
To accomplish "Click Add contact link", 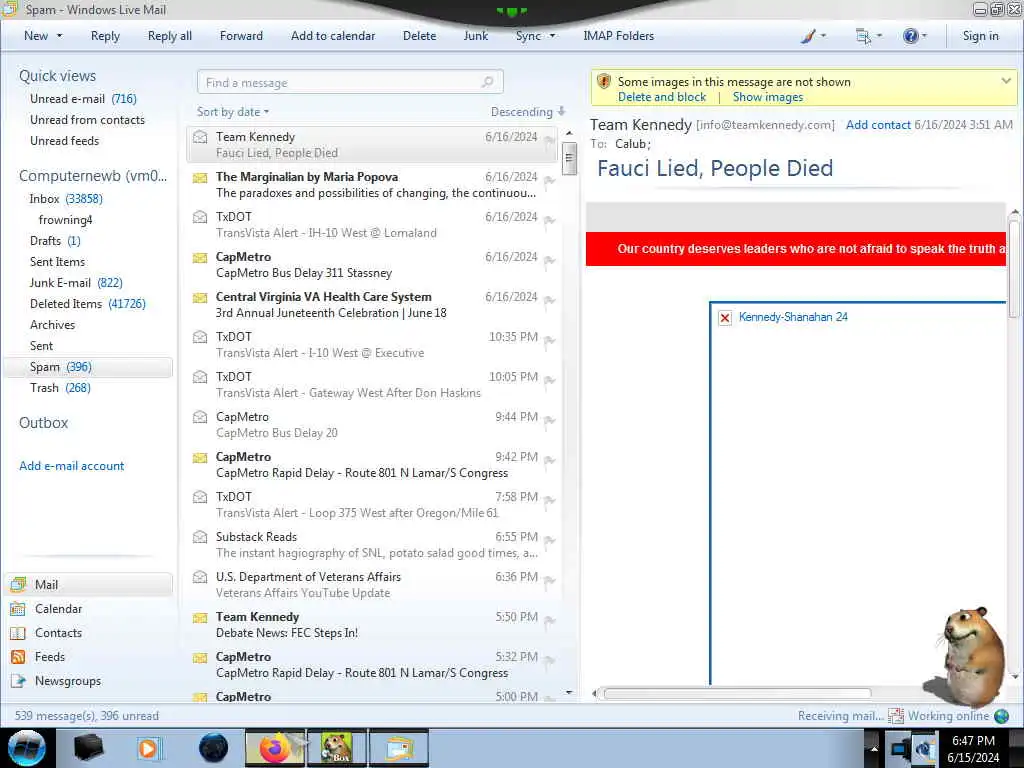I will 878,125.
